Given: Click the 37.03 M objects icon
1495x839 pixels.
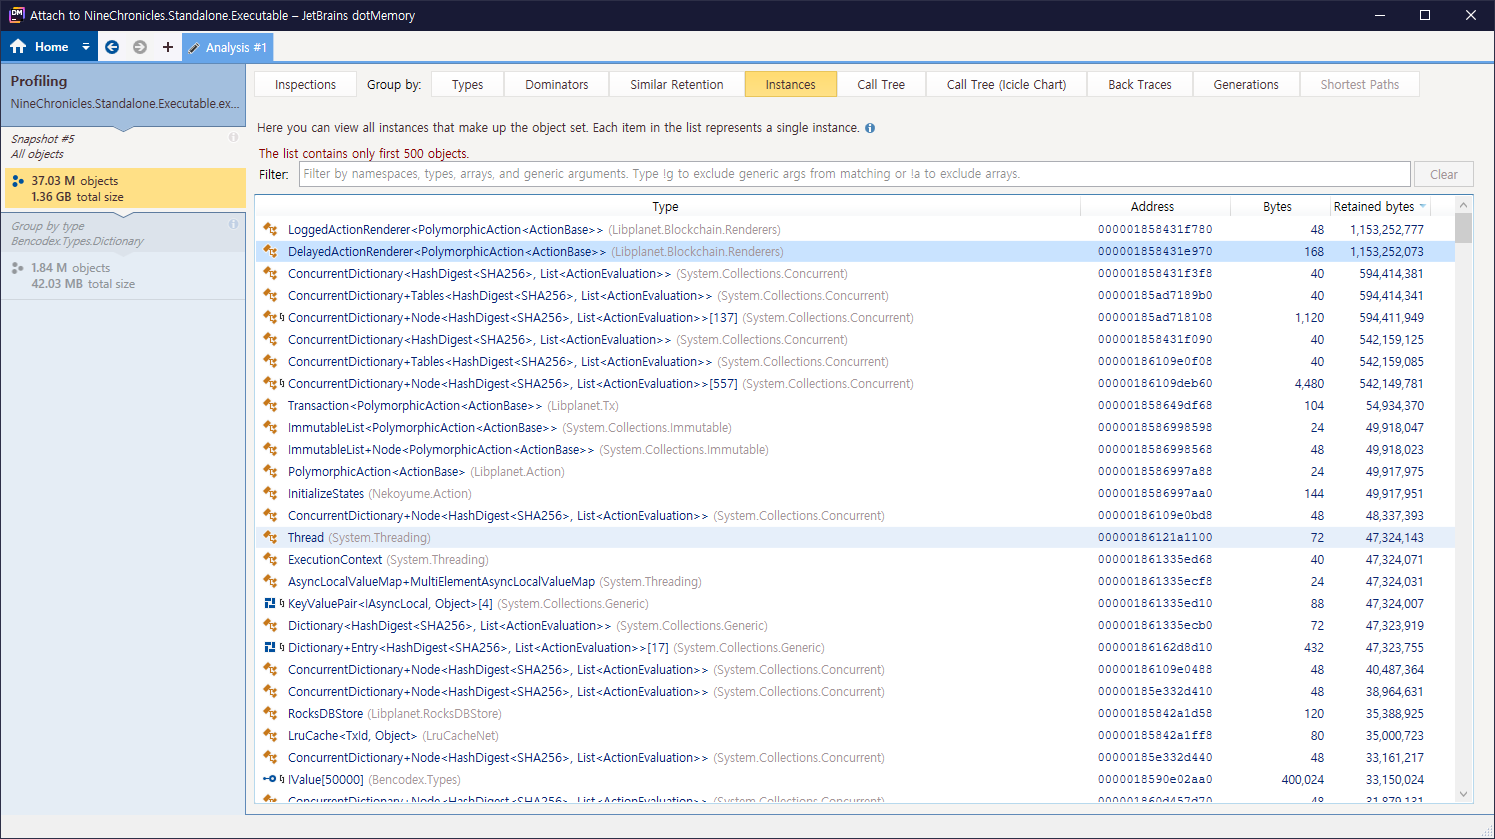Looking at the screenshot, I should coord(17,181).
